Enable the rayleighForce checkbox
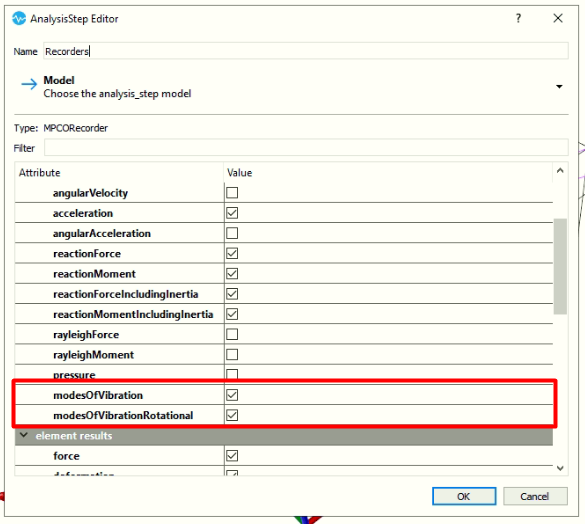585x524 pixels. [232, 334]
